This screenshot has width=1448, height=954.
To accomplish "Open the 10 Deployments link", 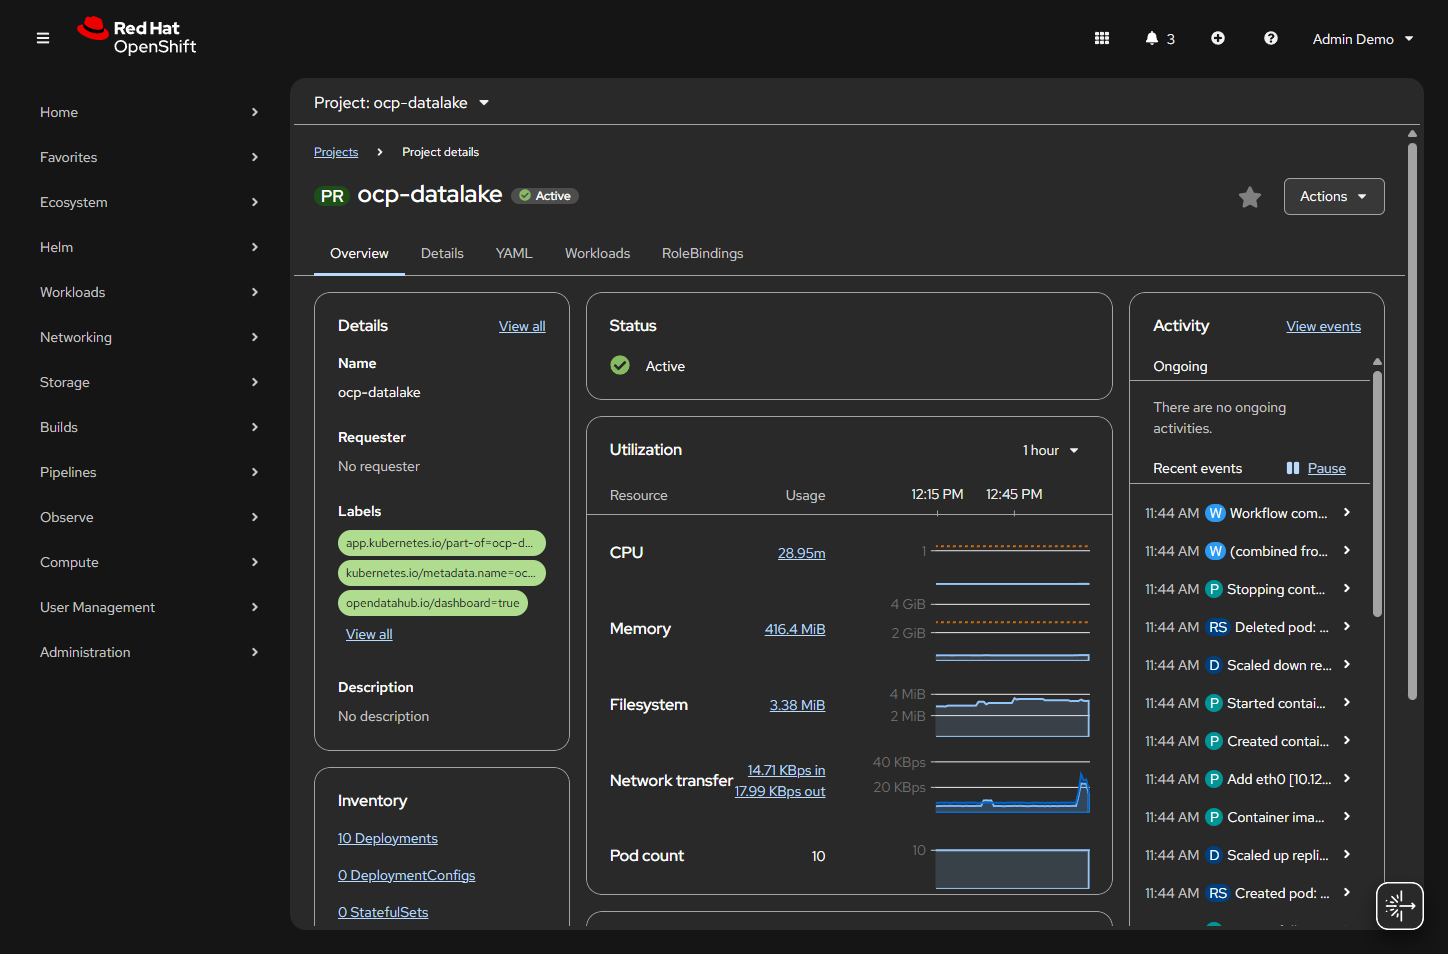I will tap(388, 838).
